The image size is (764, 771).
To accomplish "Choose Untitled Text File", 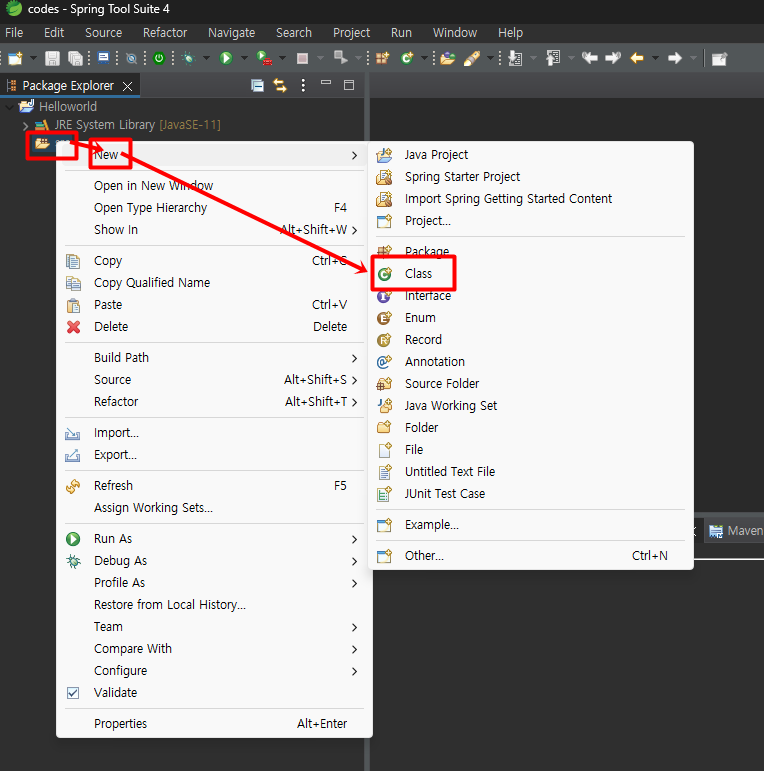I will [531, 472].
